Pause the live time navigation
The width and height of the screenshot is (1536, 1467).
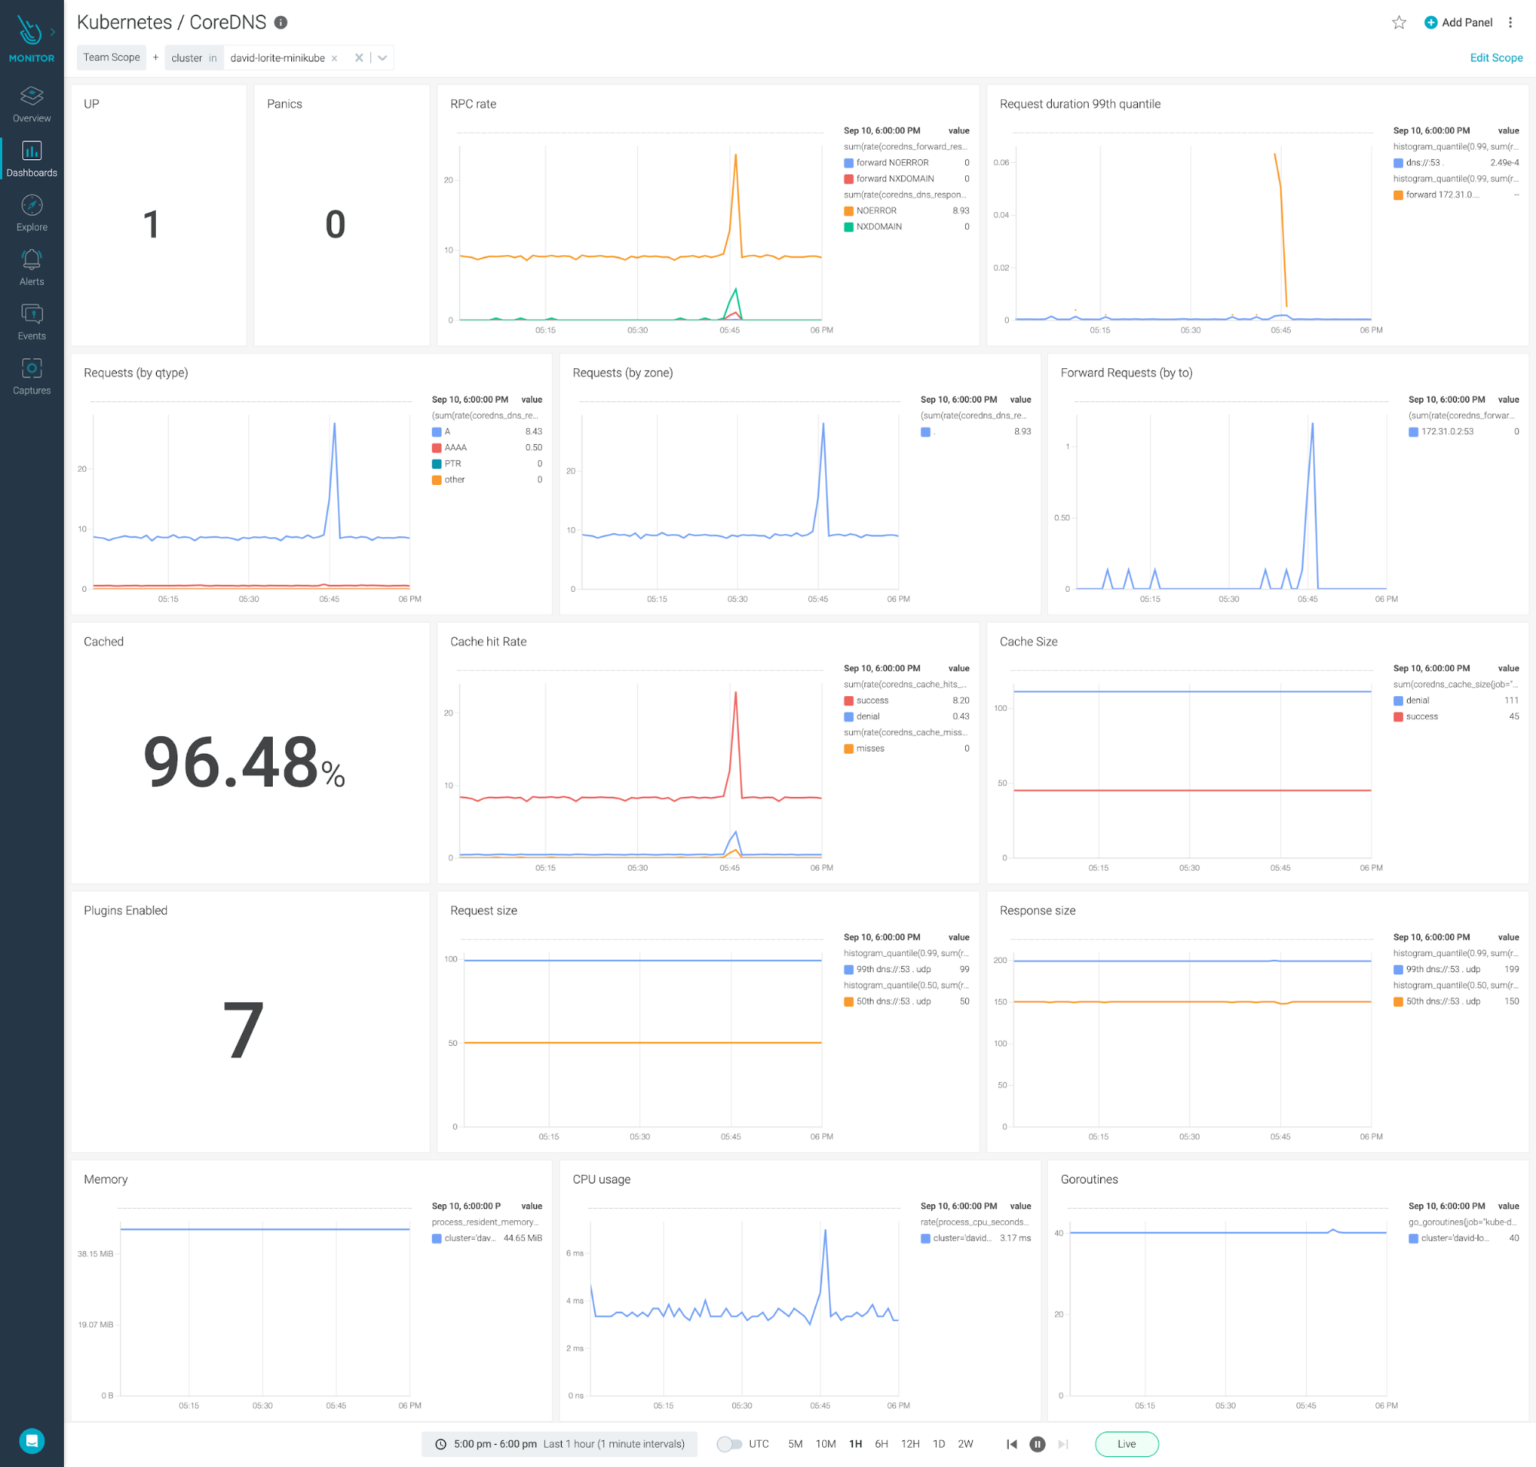pos(1038,1444)
